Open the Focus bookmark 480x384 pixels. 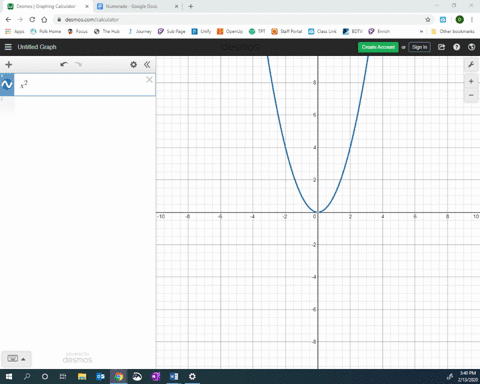click(x=78, y=31)
